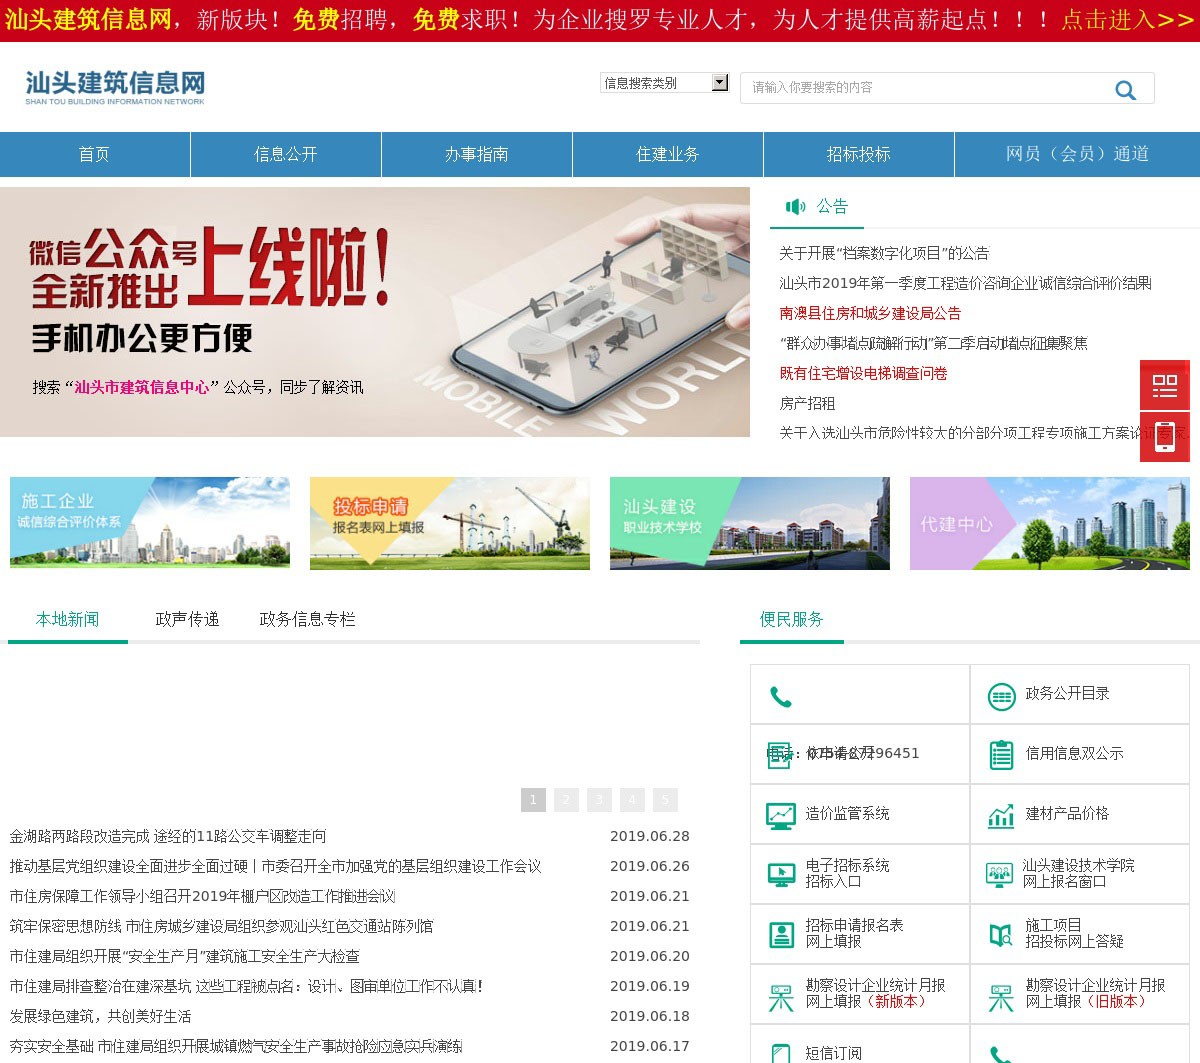The width and height of the screenshot is (1200, 1063).
Task: Open 信用信息双公示 clipboard icon
Action: (1001, 755)
